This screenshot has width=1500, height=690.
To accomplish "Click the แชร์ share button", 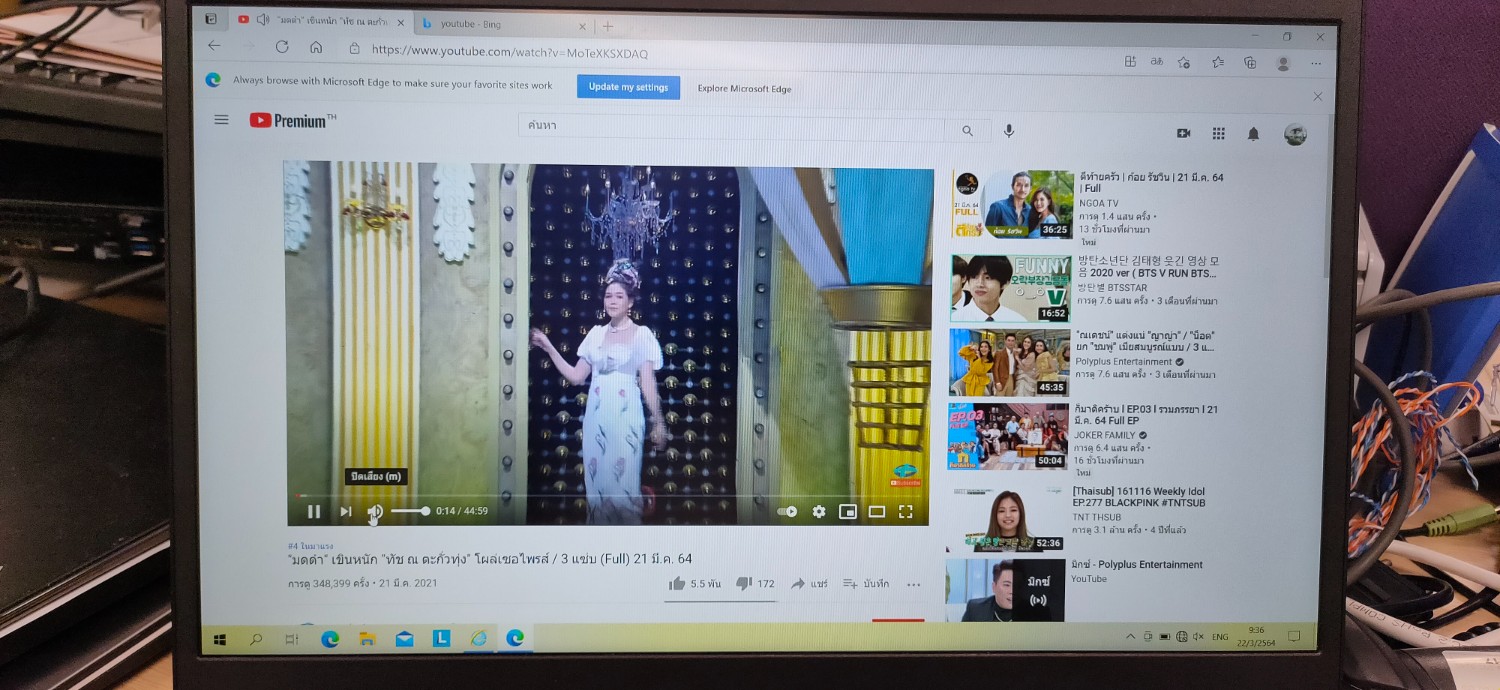I will point(809,583).
